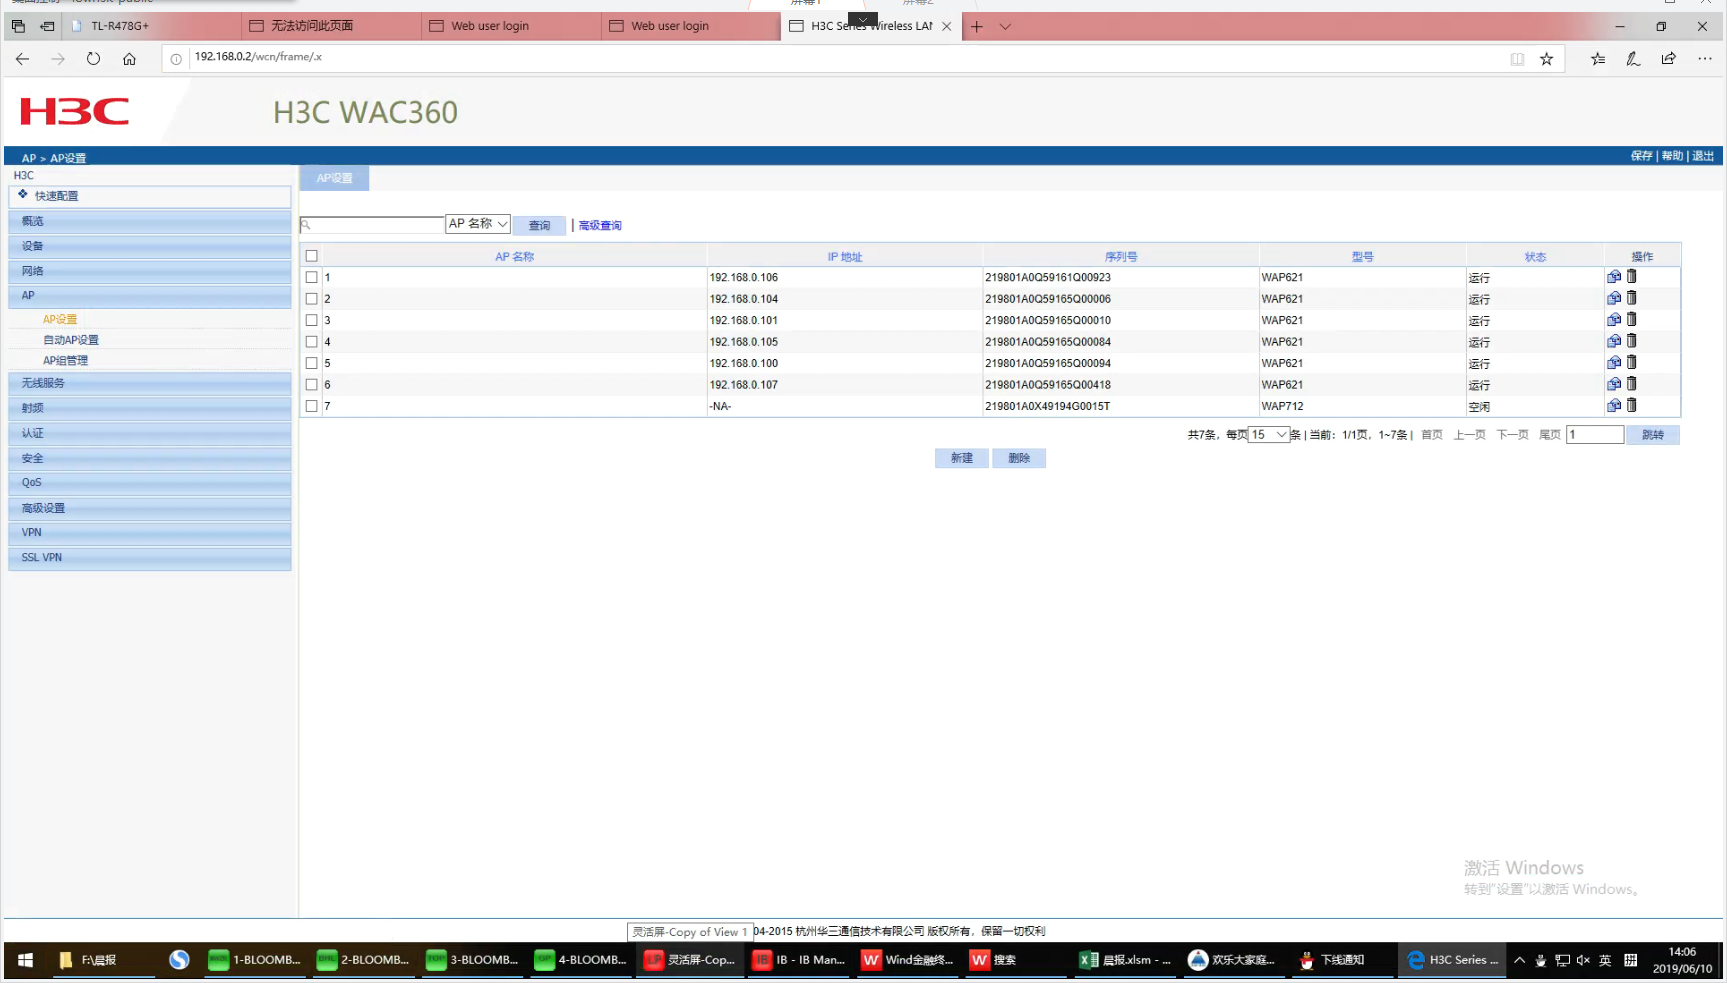The height and width of the screenshot is (983, 1727).
Task: Check the box for AP 2
Action: click(x=312, y=299)
